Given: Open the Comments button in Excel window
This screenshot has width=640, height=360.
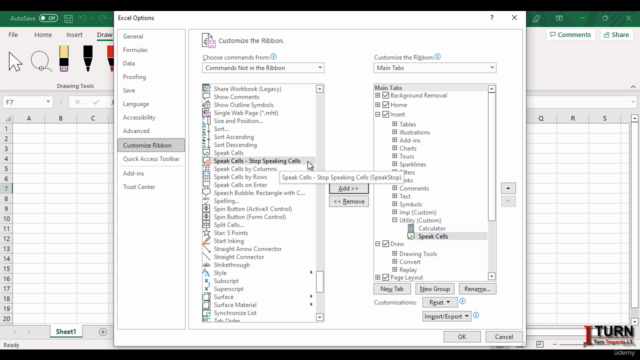Looking at the screenshot, I should pyautogui.click(x=571, y=35).
